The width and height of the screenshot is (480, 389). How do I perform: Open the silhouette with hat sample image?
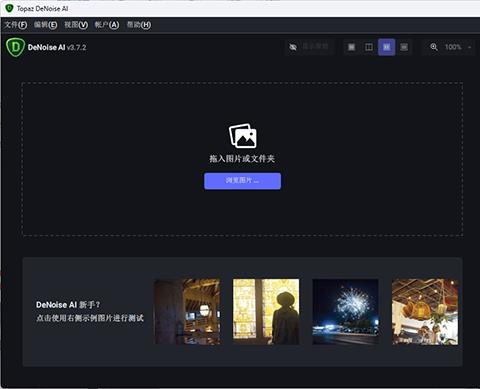point(266,312)
